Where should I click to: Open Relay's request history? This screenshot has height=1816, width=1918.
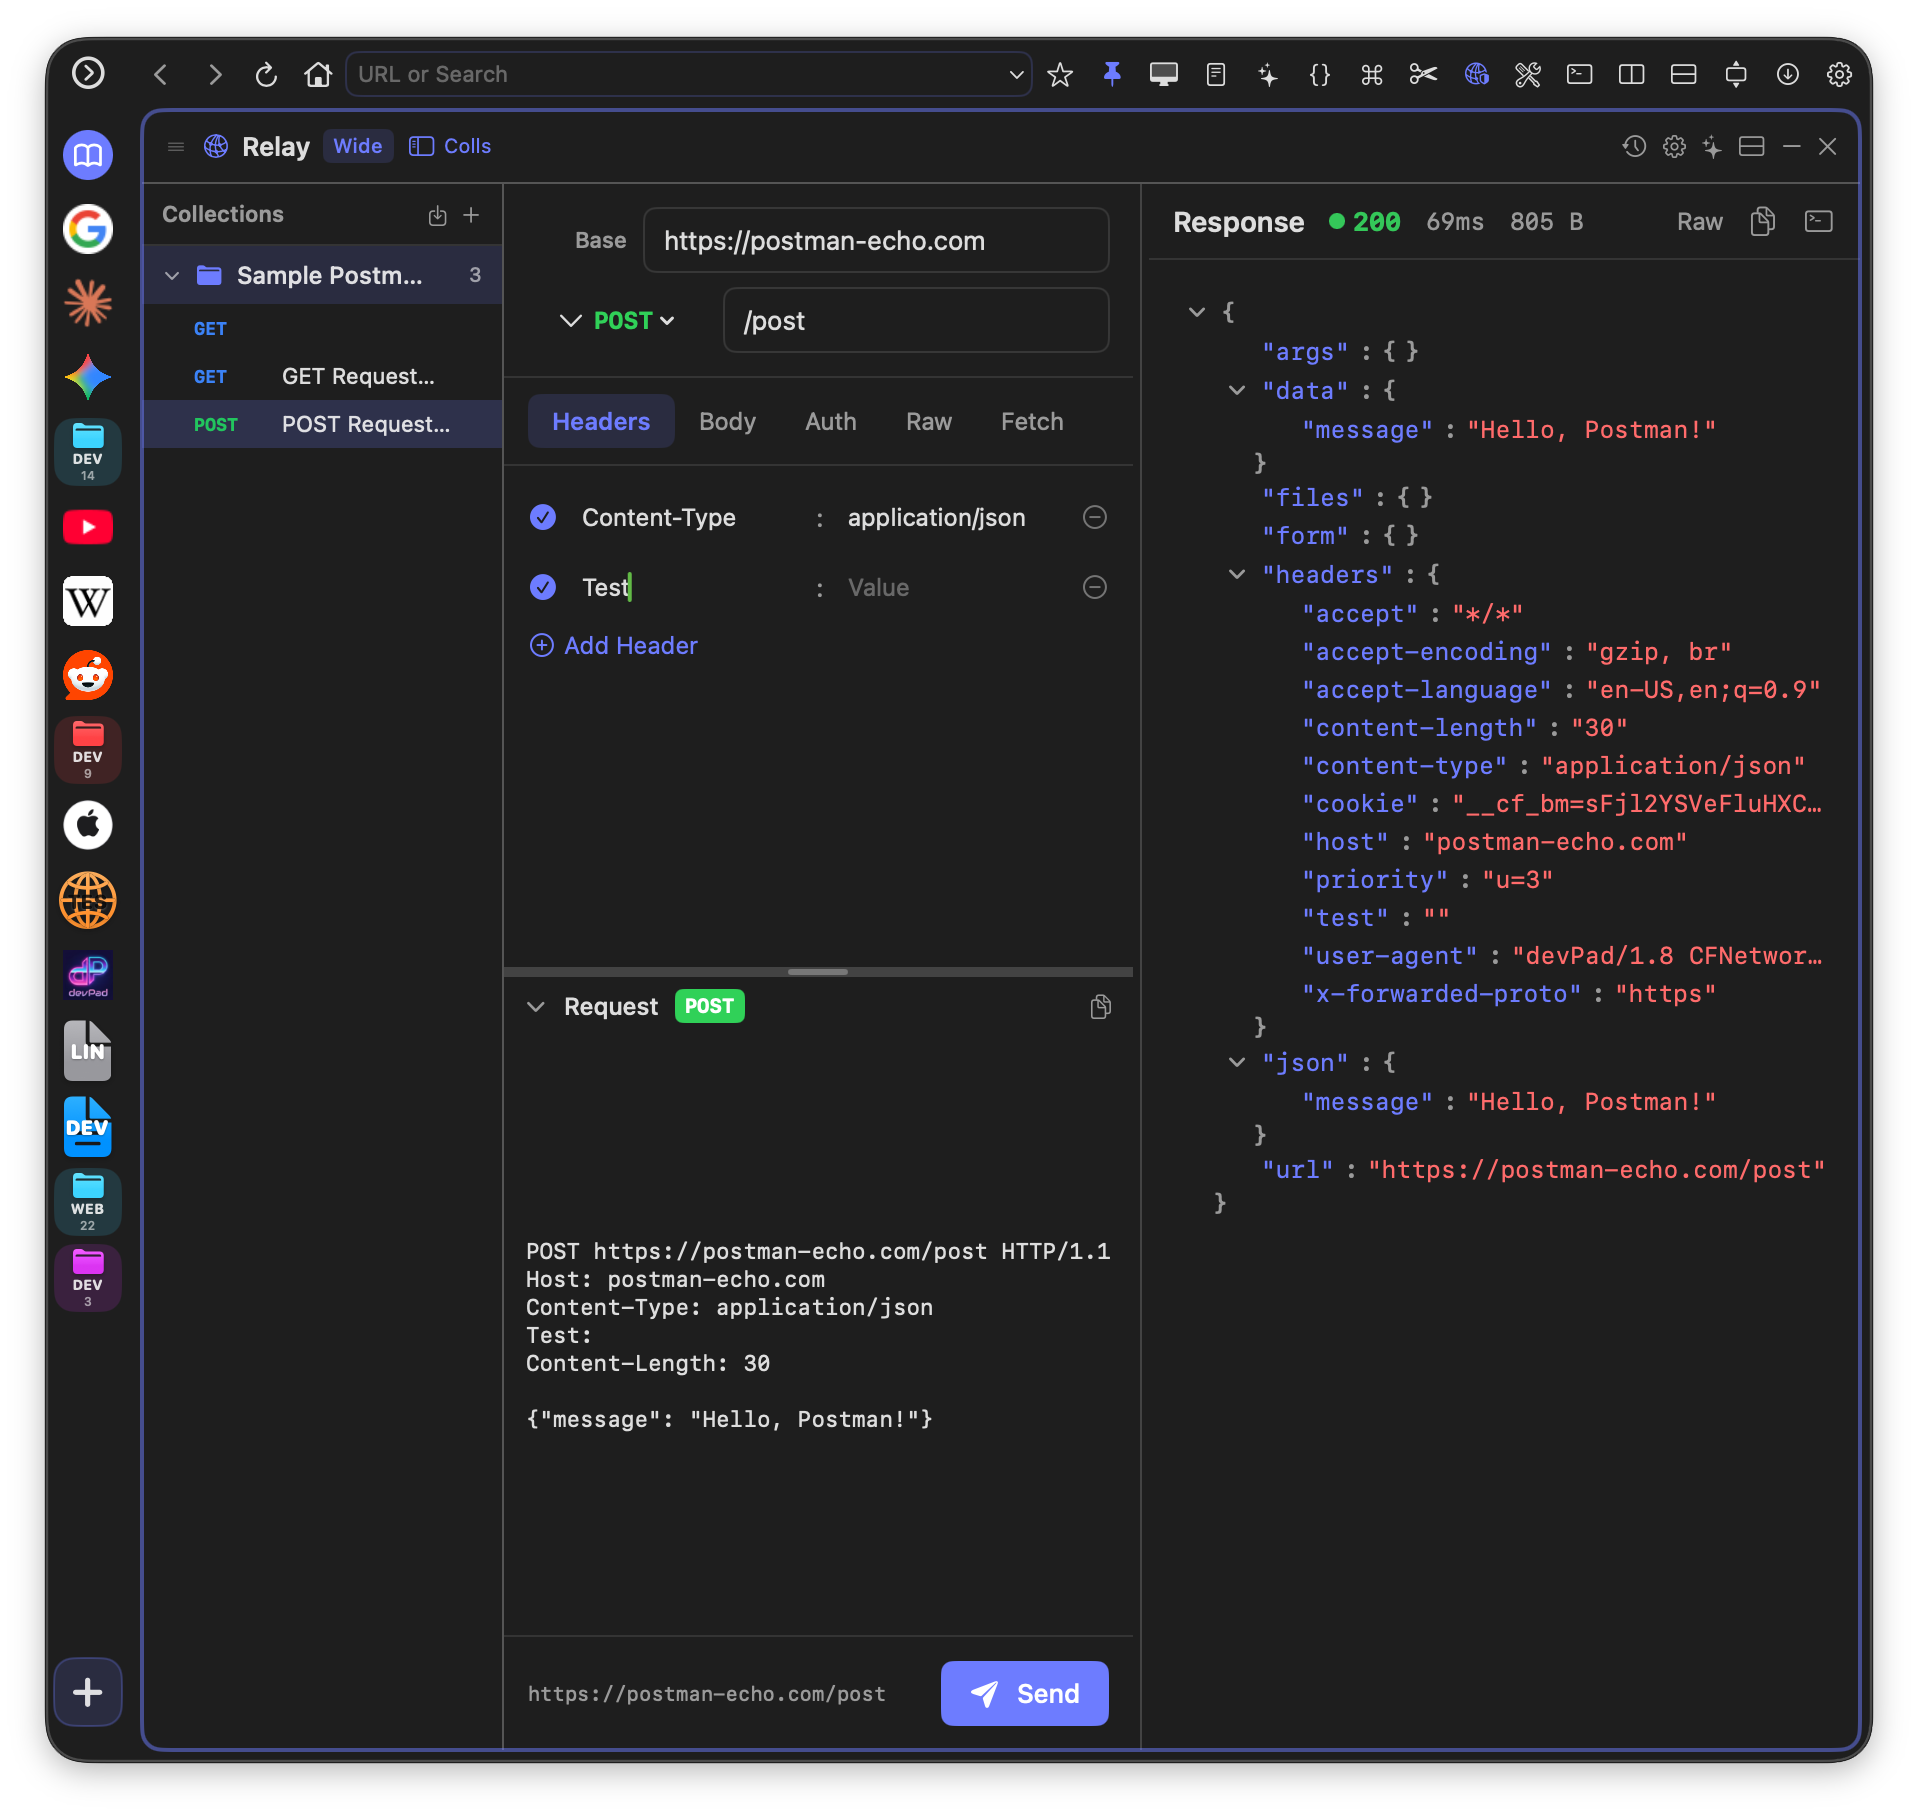point(1633,147)
